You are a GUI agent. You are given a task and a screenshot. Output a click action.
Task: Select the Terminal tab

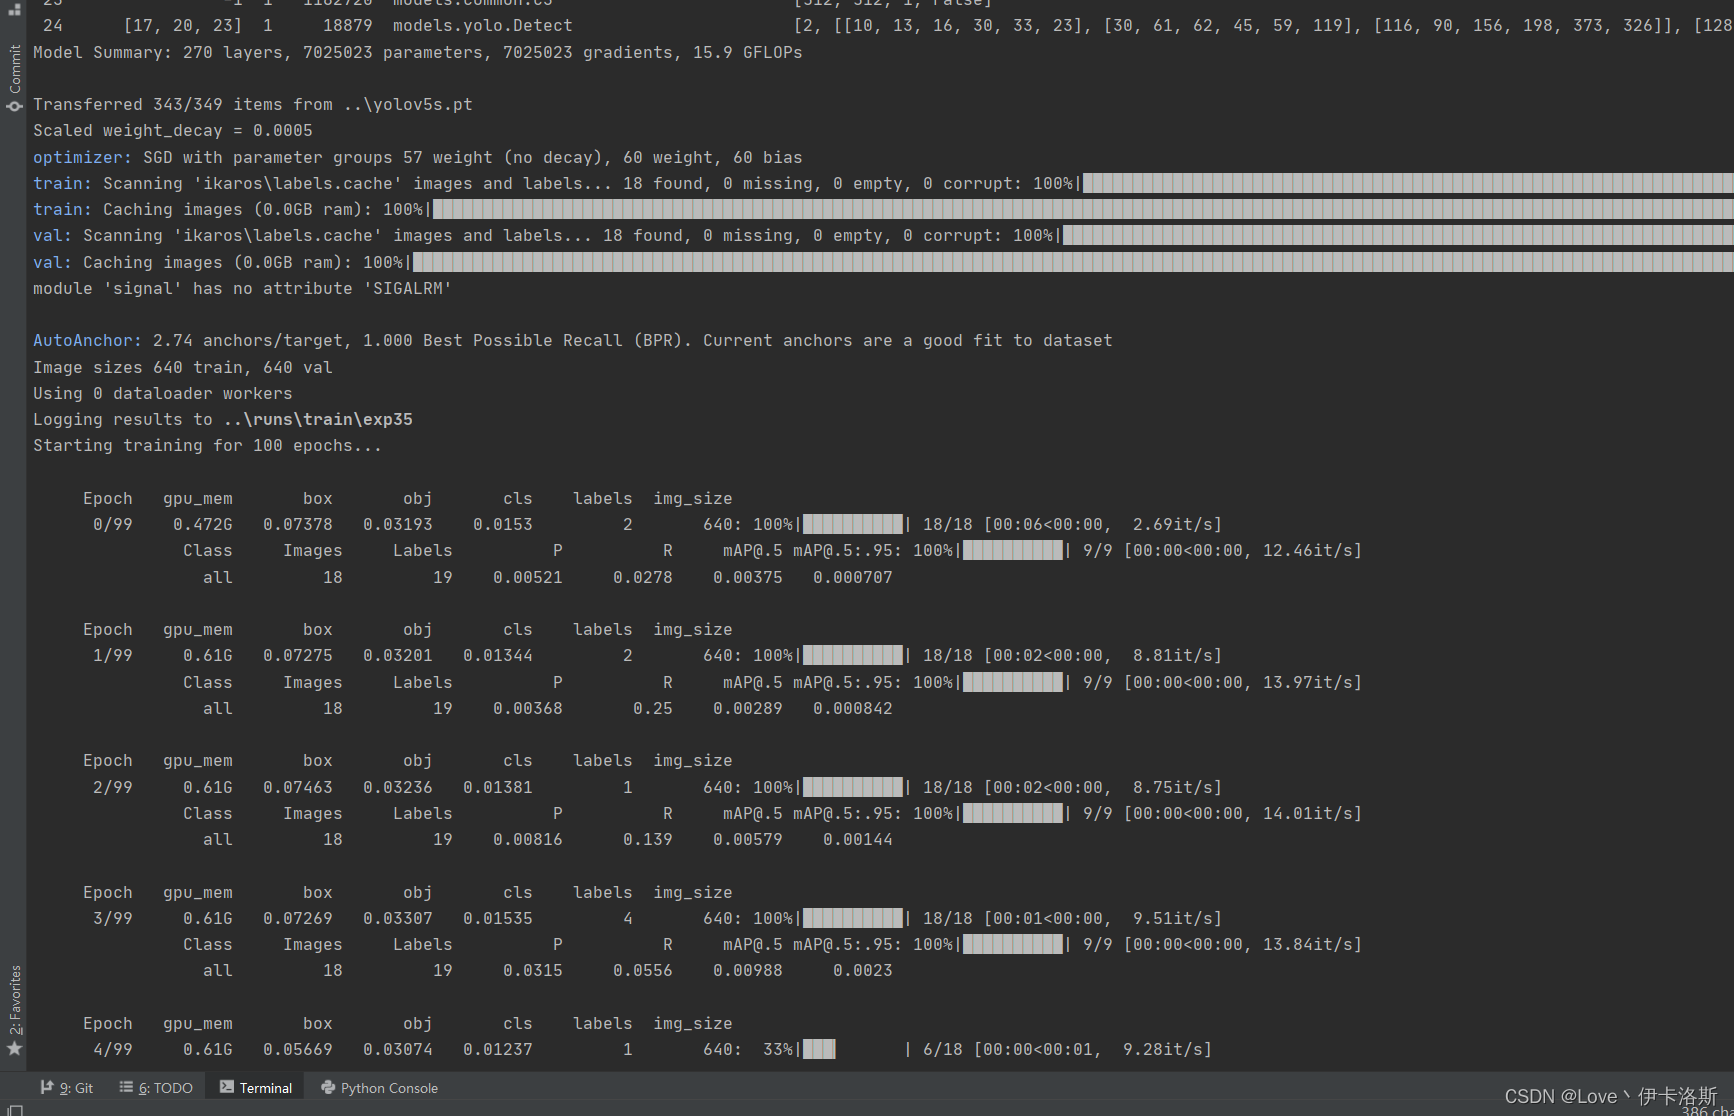[x=256, y=1088]
